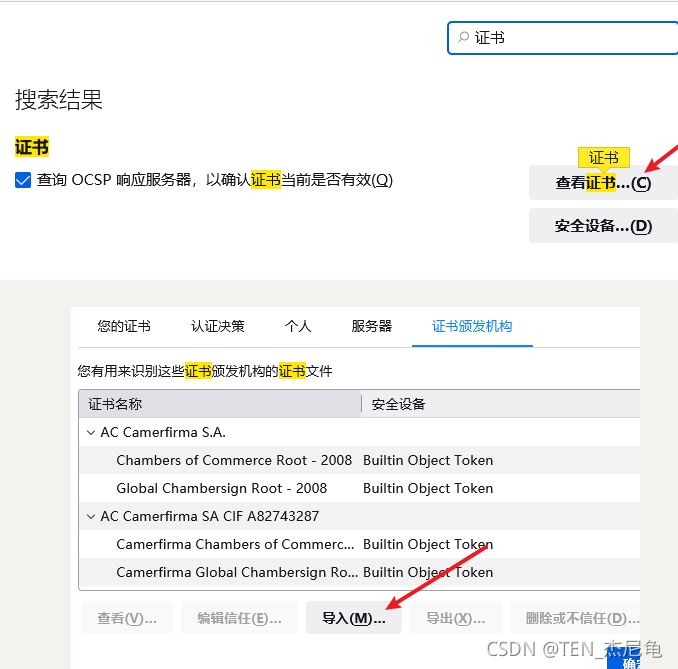678x669 pixels.
Task: Open 安全设备 button
Action: pyautogui.click(x=602, y=226)
